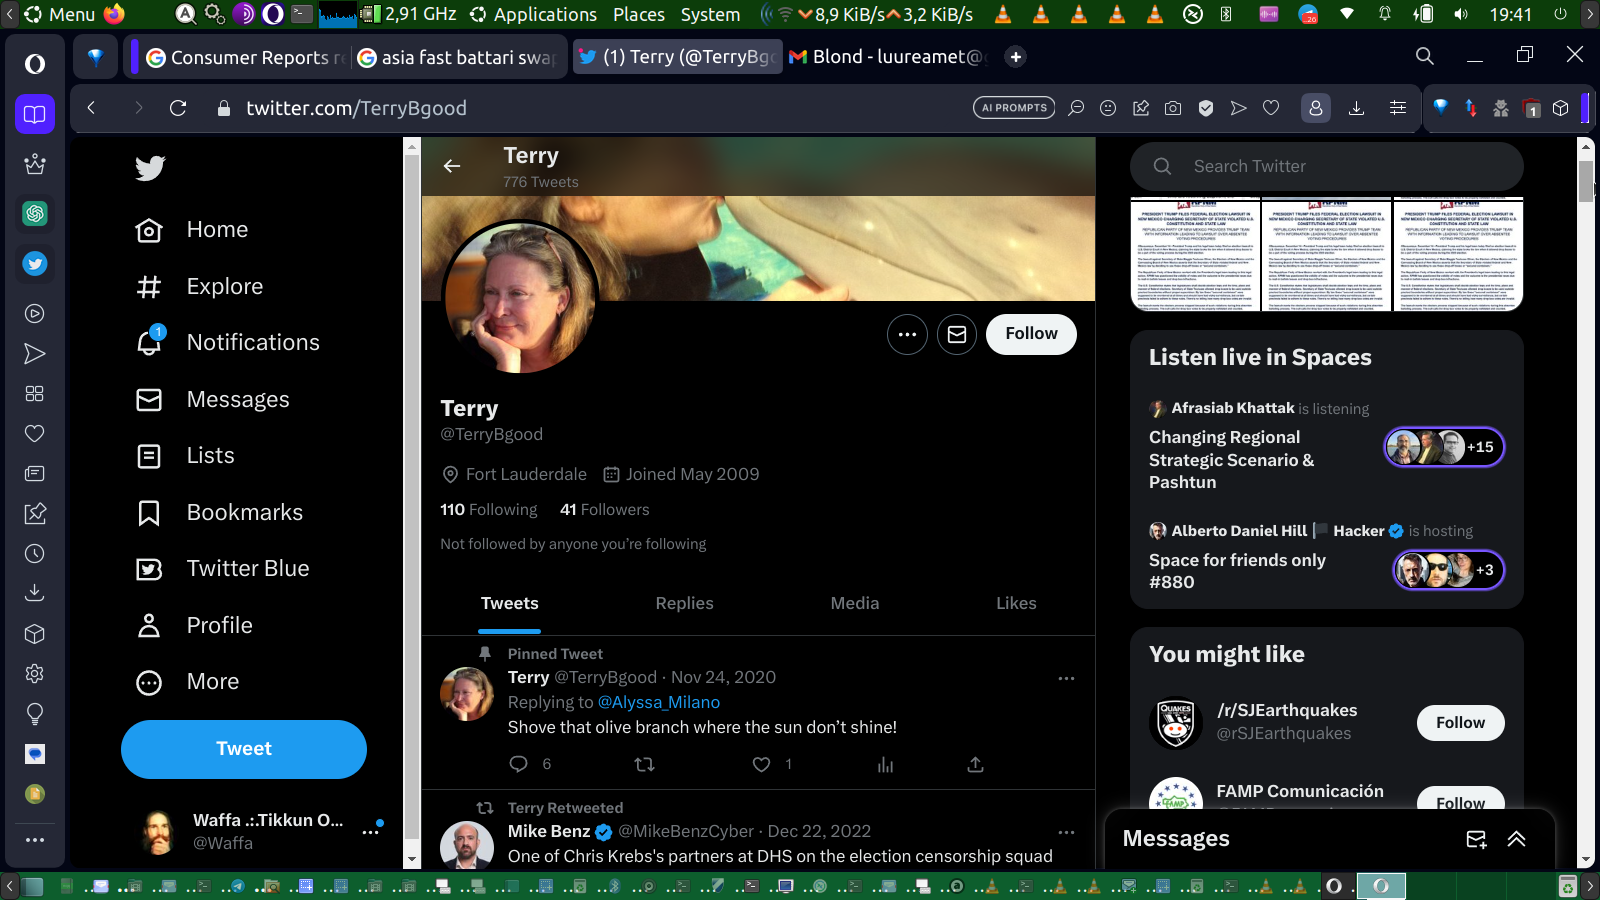1600x900 pixels.
Task: Open Twitter in the Opera sidebar
Action: [35, 264]
